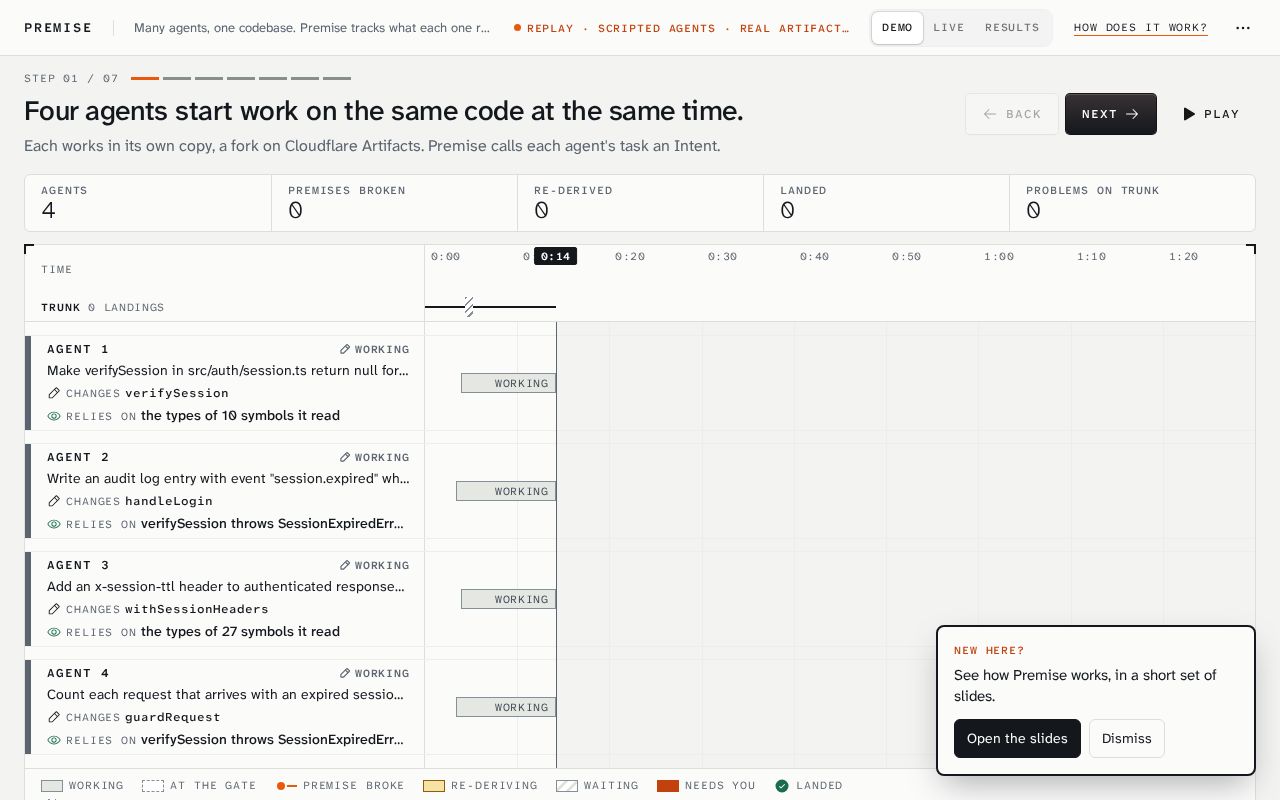Open the slides from the popup
Viewport: 1280px width, 800px height.
[1017, 738]
